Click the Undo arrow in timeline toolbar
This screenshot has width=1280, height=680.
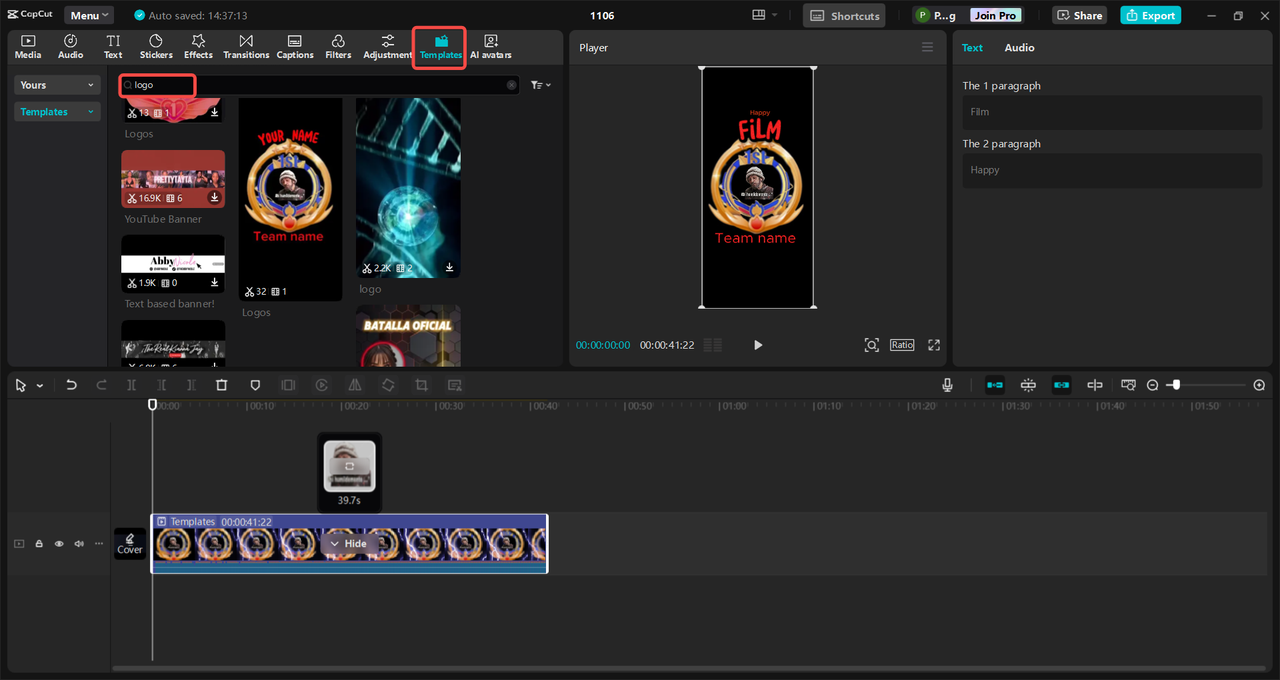click(71, 385)
